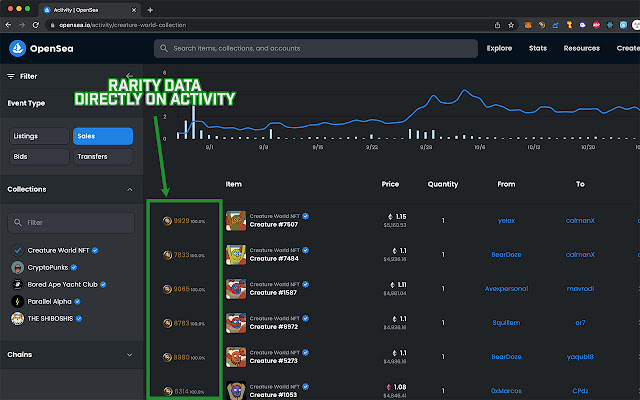Image resolution: width=640 pixels, height=400 pixels.
Task: Toggle the Sales event type filter
Action: point(102,136)
